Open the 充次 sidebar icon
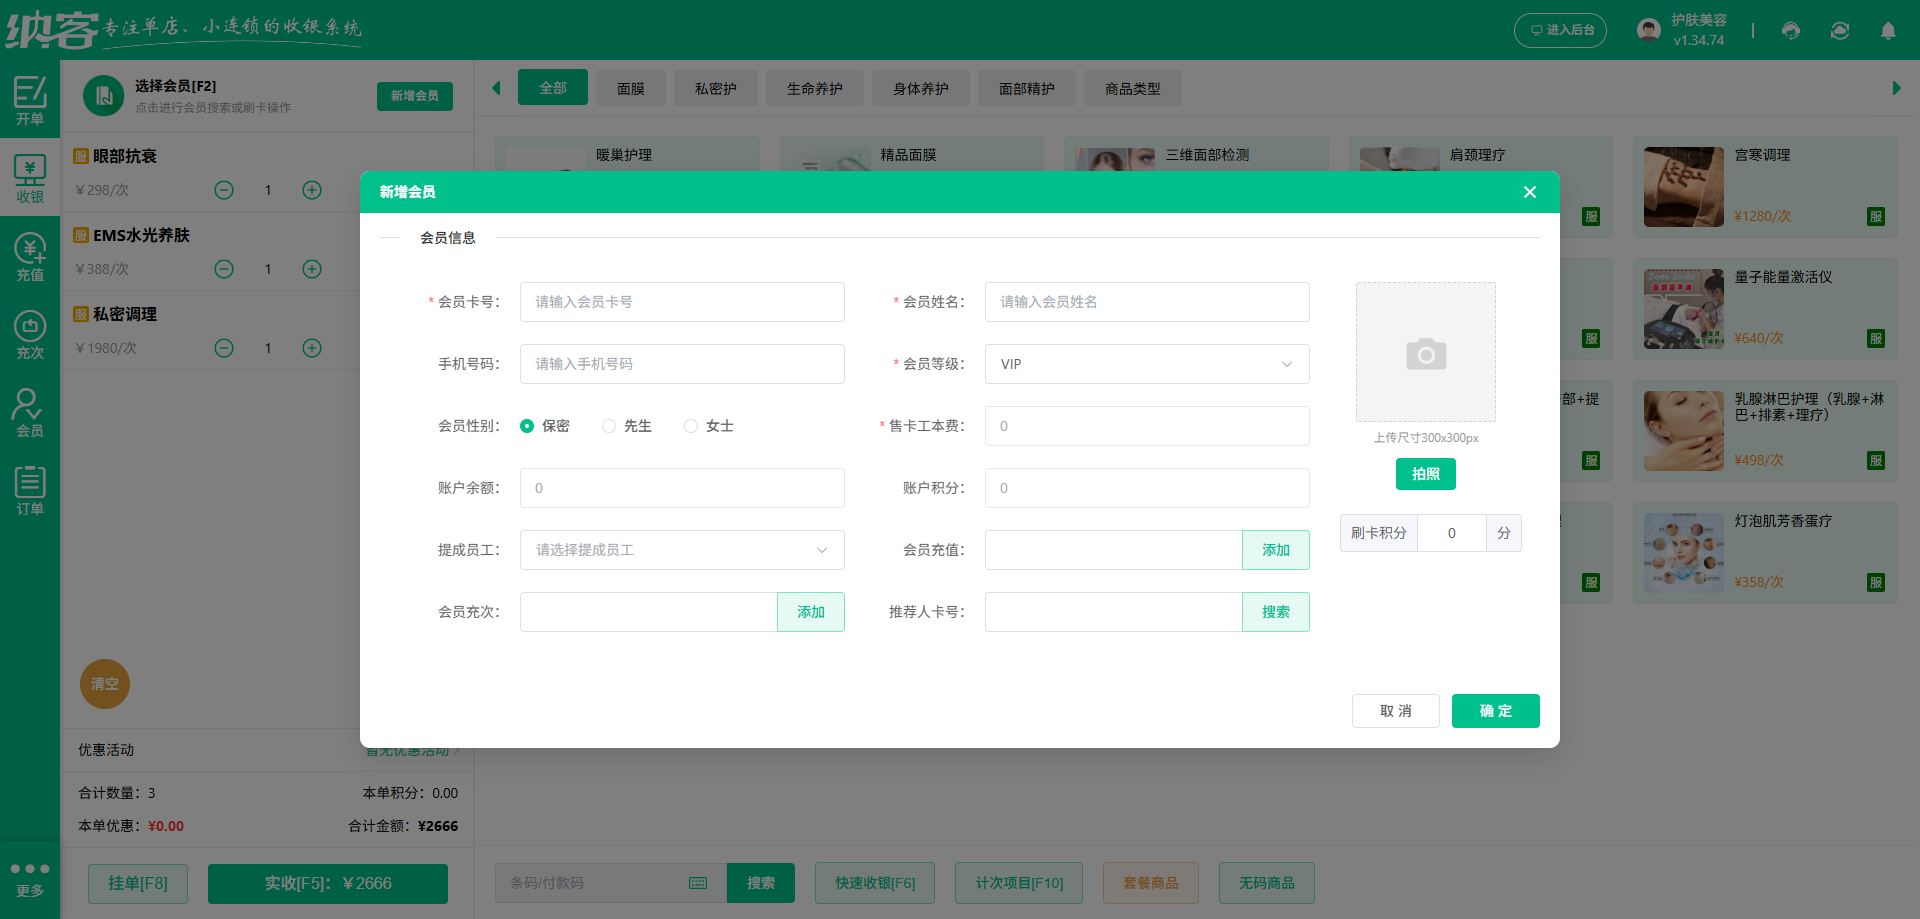Screen dimensions: 1920x919 point(30,334)
